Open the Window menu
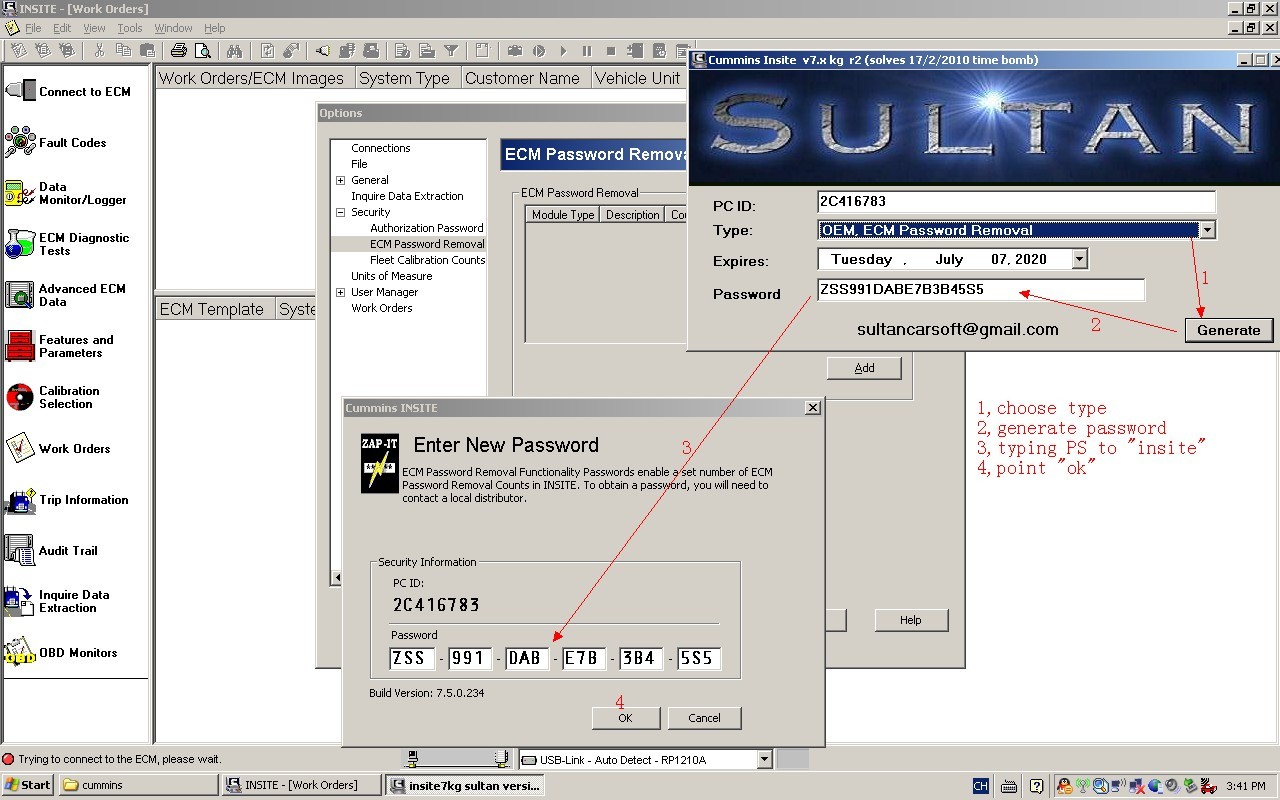The height and width of the screenshot is (800, 1280). pyautogui.click(x=173, y=28)
